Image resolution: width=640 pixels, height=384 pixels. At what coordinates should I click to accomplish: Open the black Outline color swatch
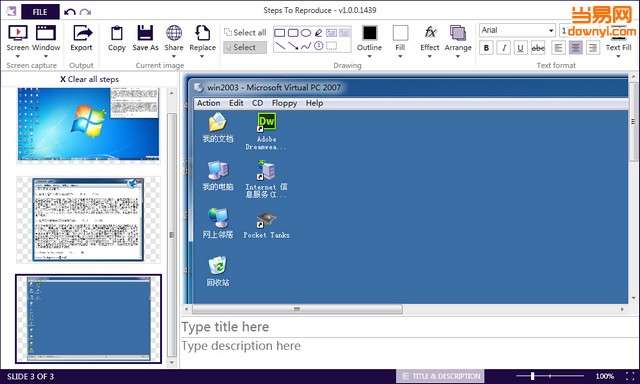[x=370, y=33]
